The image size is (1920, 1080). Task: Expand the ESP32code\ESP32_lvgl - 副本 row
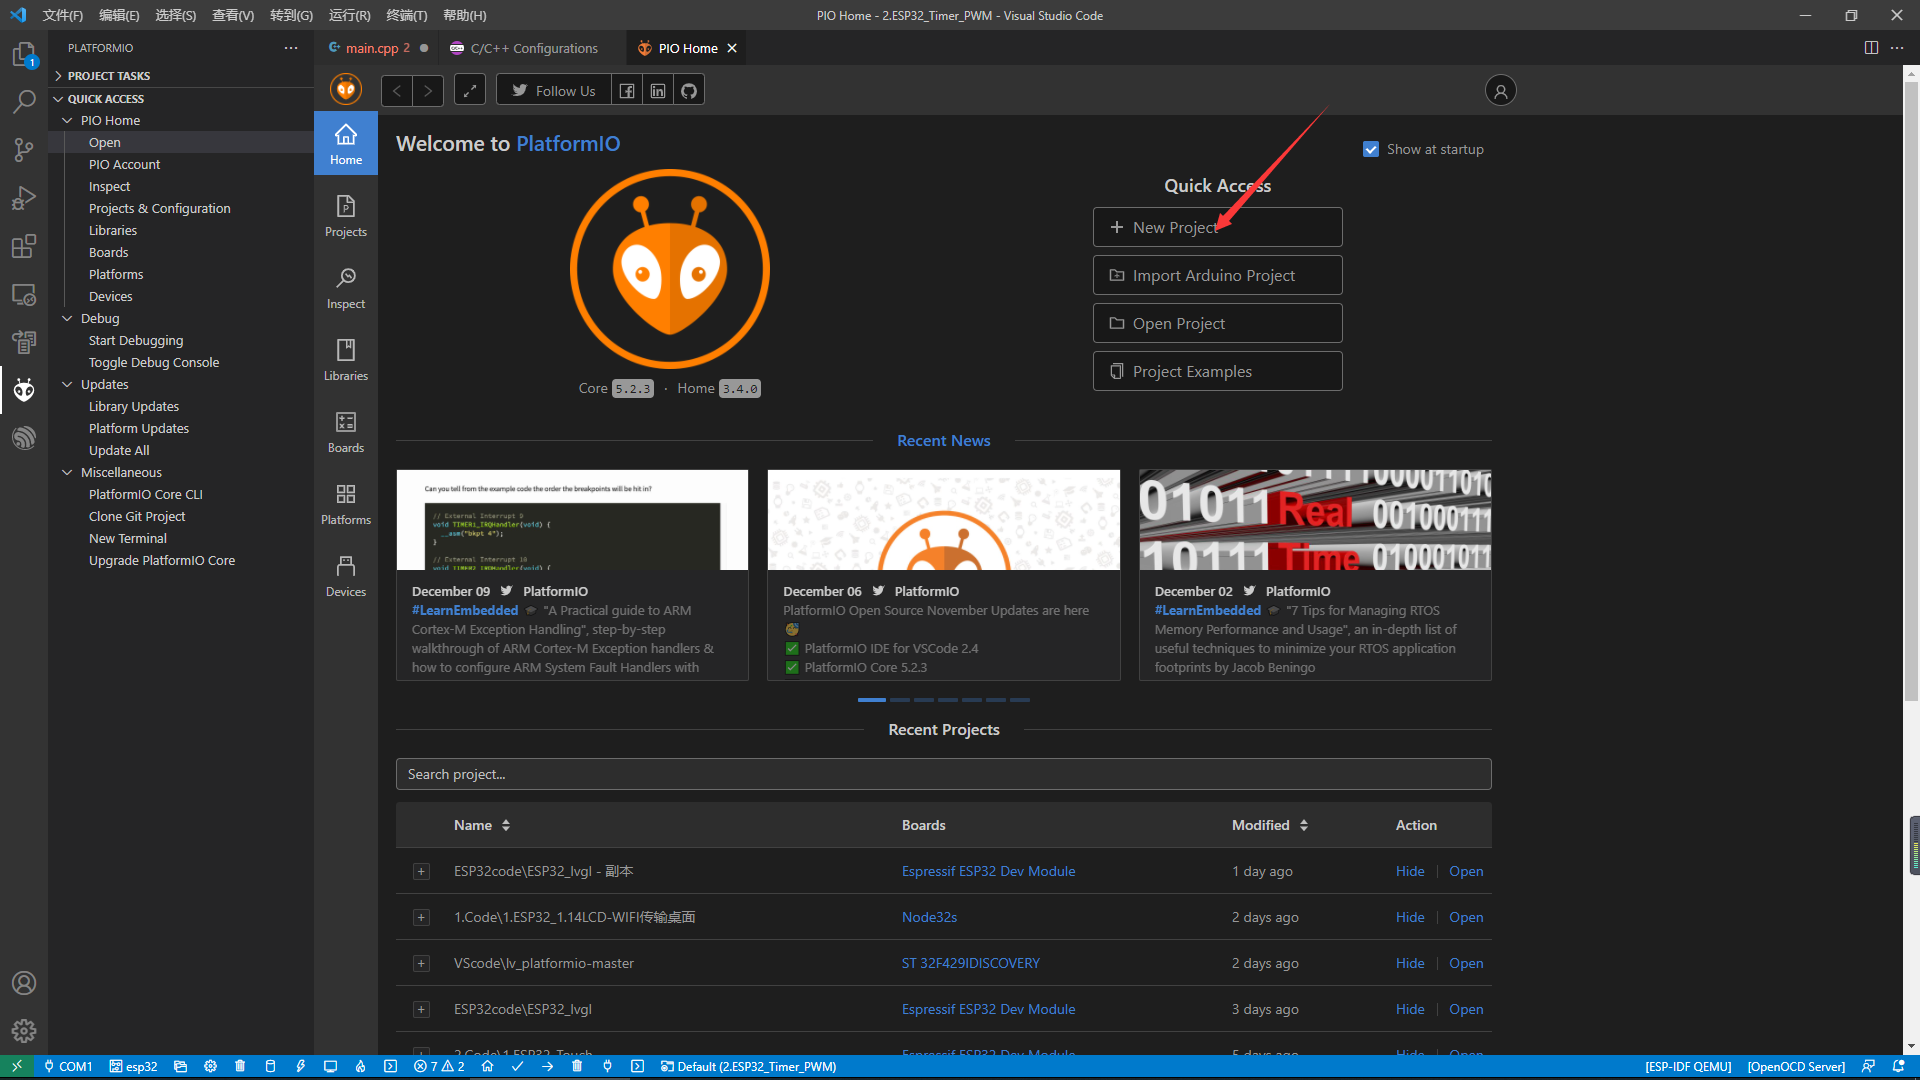tap(421, 871)
